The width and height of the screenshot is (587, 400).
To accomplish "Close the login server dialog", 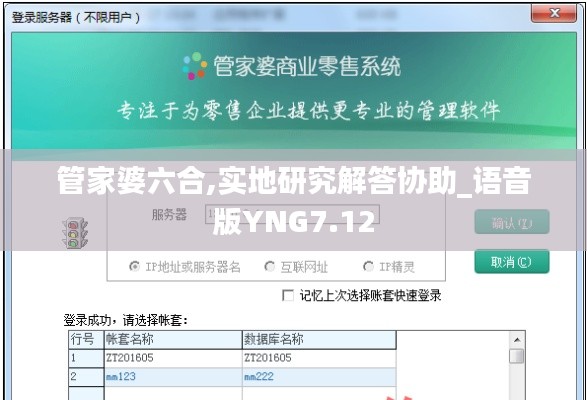I will [x=554, y=13].
